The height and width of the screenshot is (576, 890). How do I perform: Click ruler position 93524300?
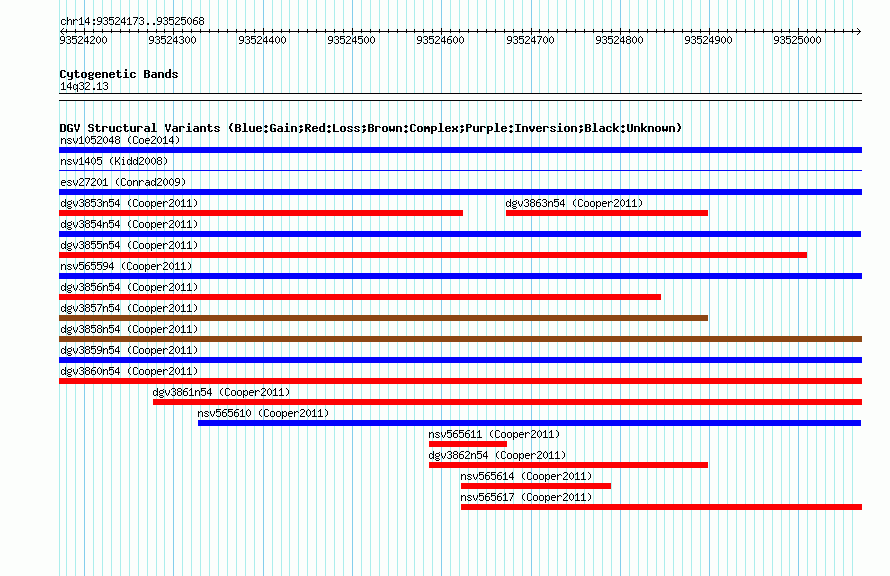[173, 40]
